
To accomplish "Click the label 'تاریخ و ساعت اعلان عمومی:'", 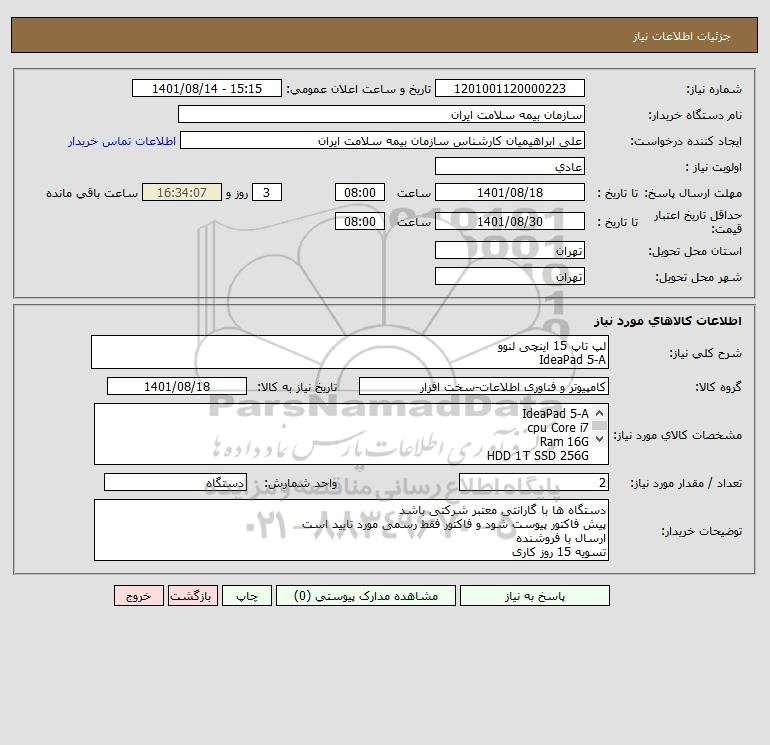I will (358, 89).
